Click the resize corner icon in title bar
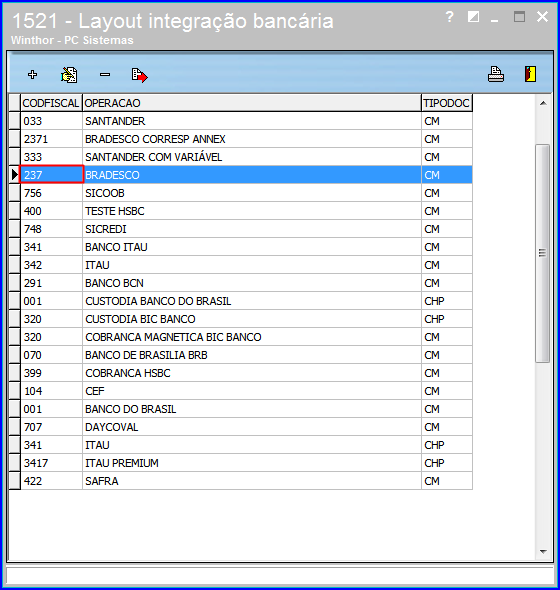Screen dimensions: 560x590 pyautogui.click(x=473, y=17)
